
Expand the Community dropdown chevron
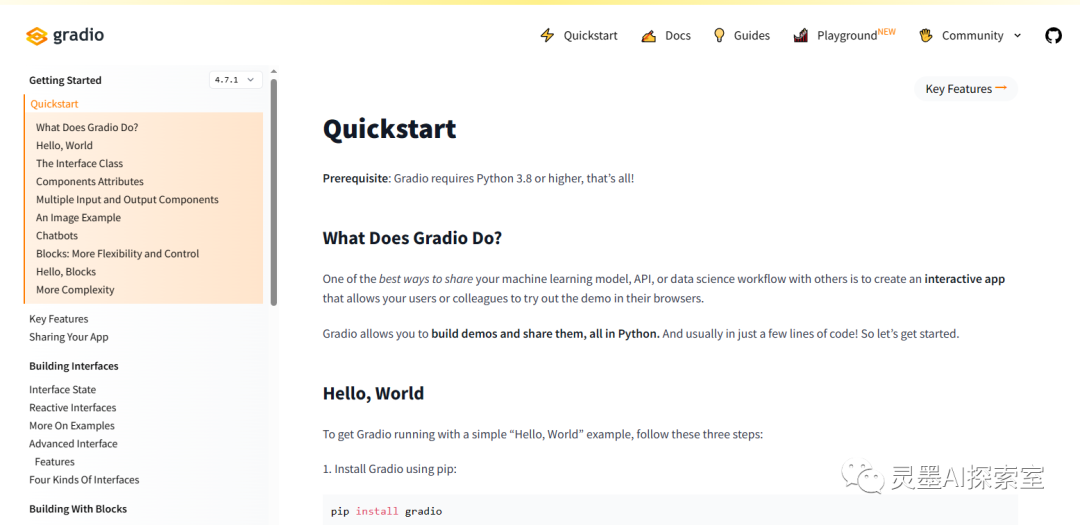coord(1017,35)
